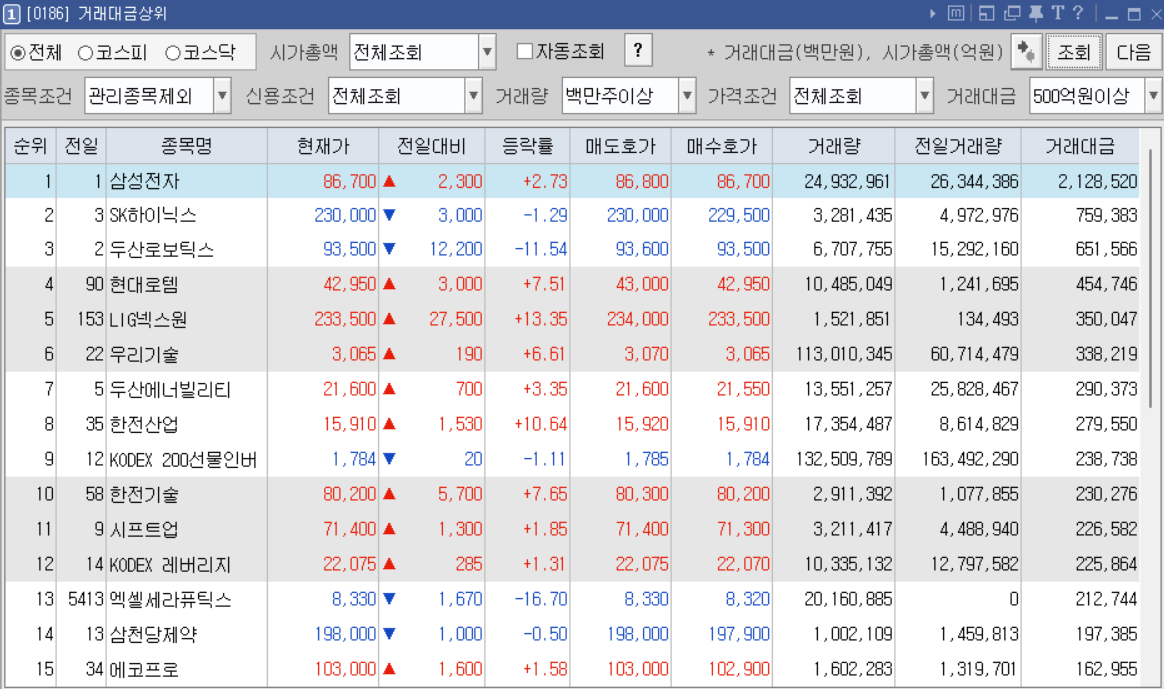
Task: Click the duplicate window icon
Action: (1012, 13)
